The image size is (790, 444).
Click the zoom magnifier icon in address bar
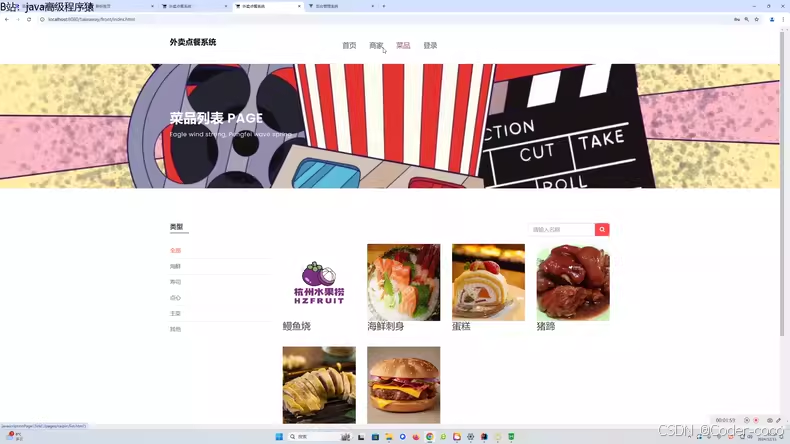[747, 19]
